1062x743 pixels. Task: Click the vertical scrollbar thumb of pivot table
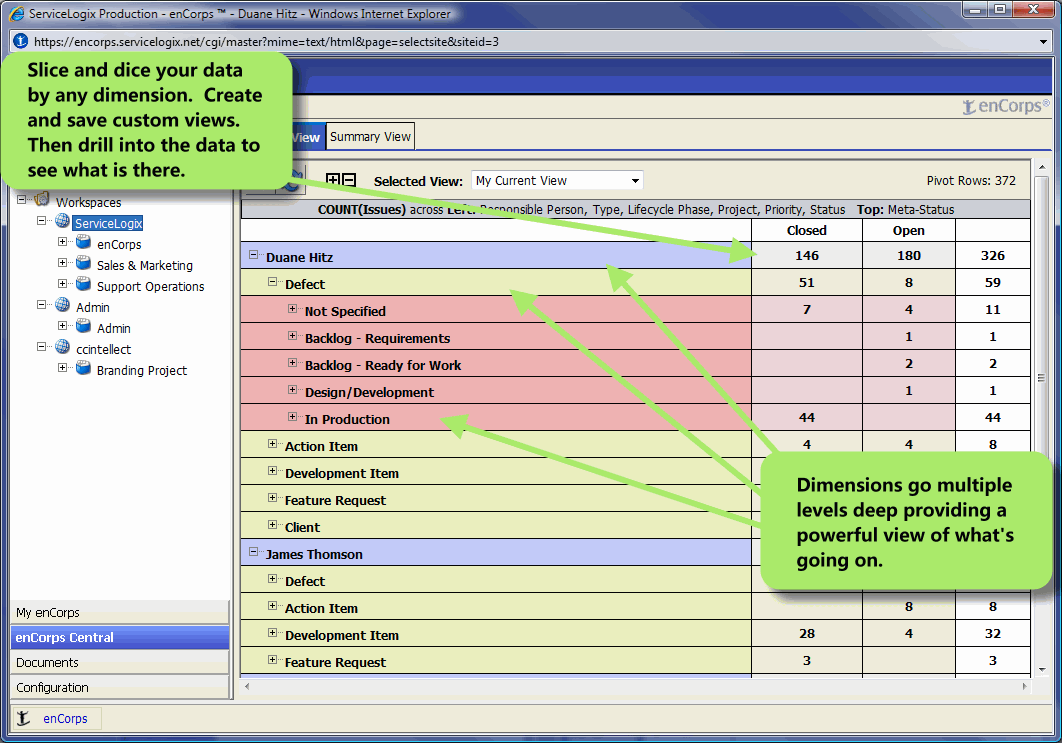click(1042, 378)
